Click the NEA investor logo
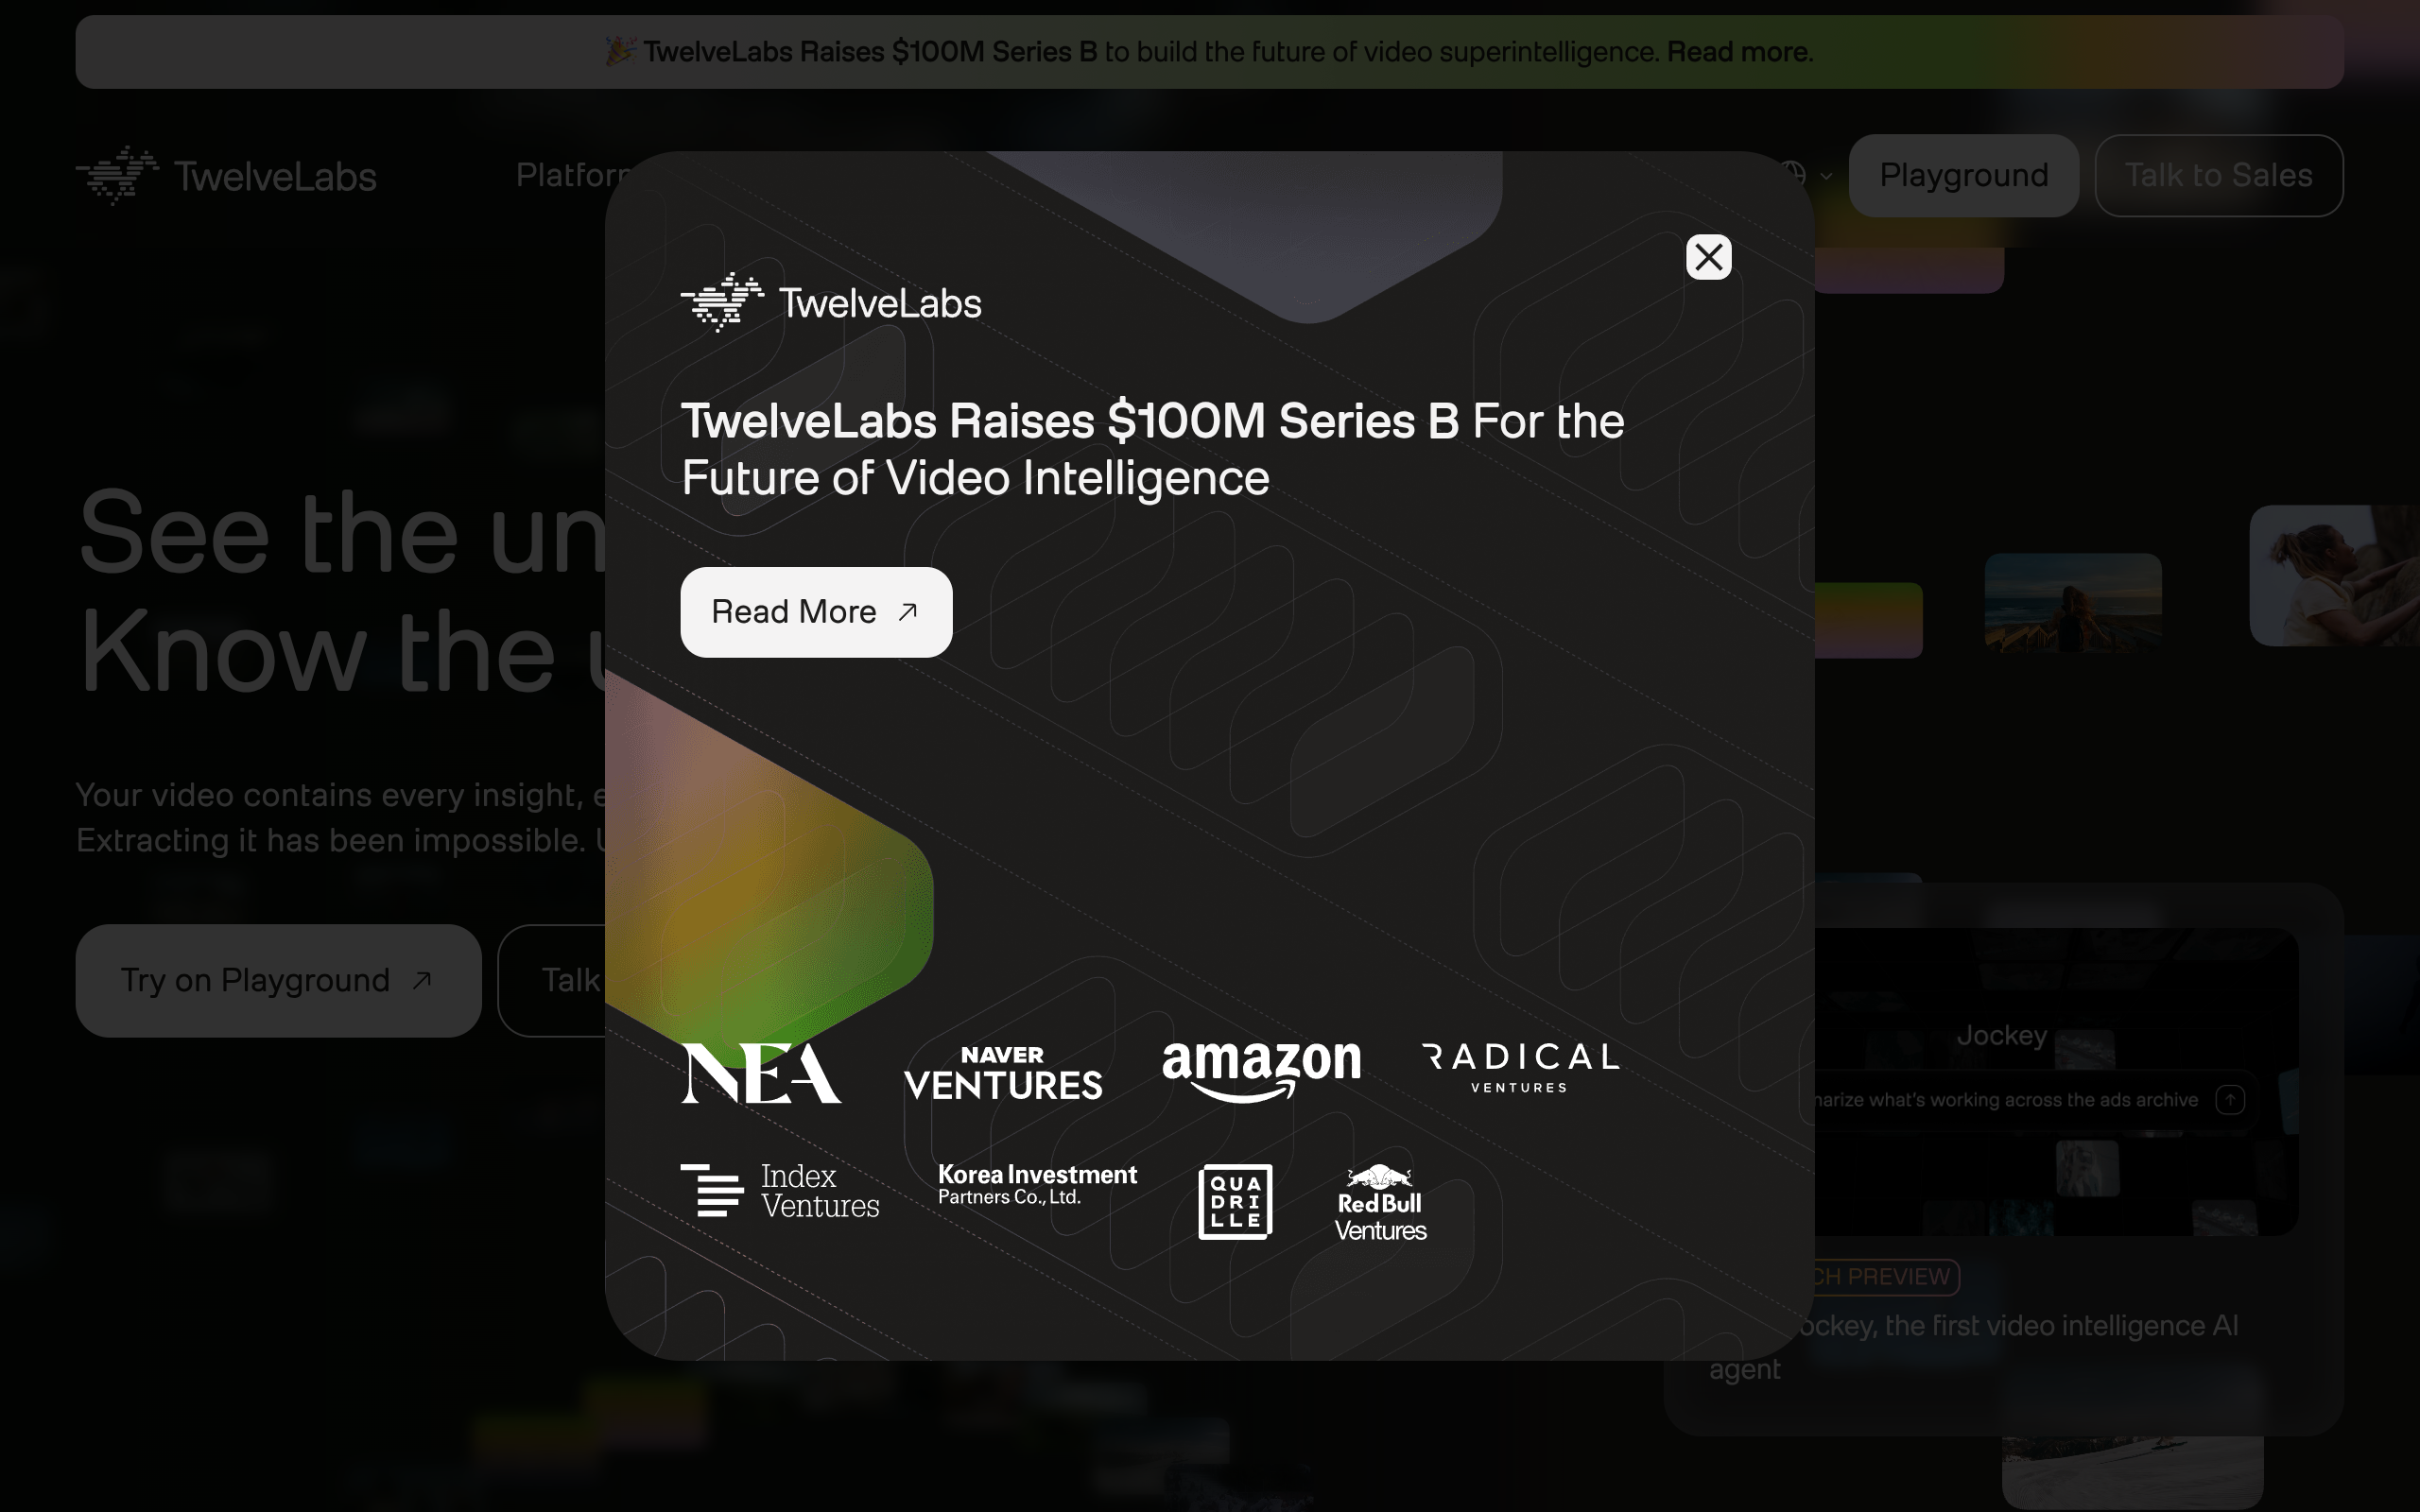The image size is (2420, 1512). click(x=761, y=1073)
